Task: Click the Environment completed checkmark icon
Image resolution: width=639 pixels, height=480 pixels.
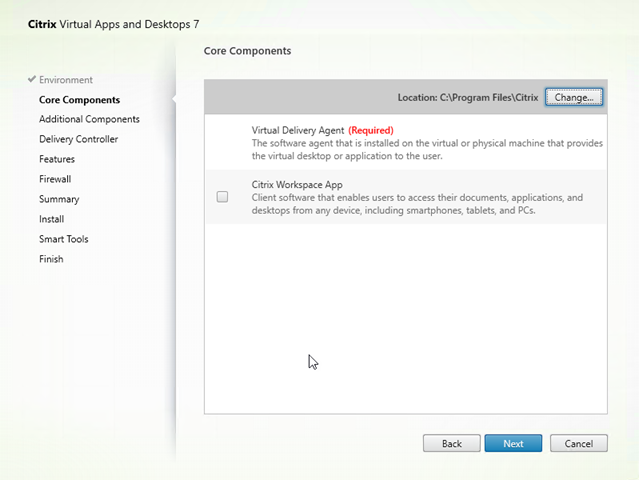Action: (32, 79)
